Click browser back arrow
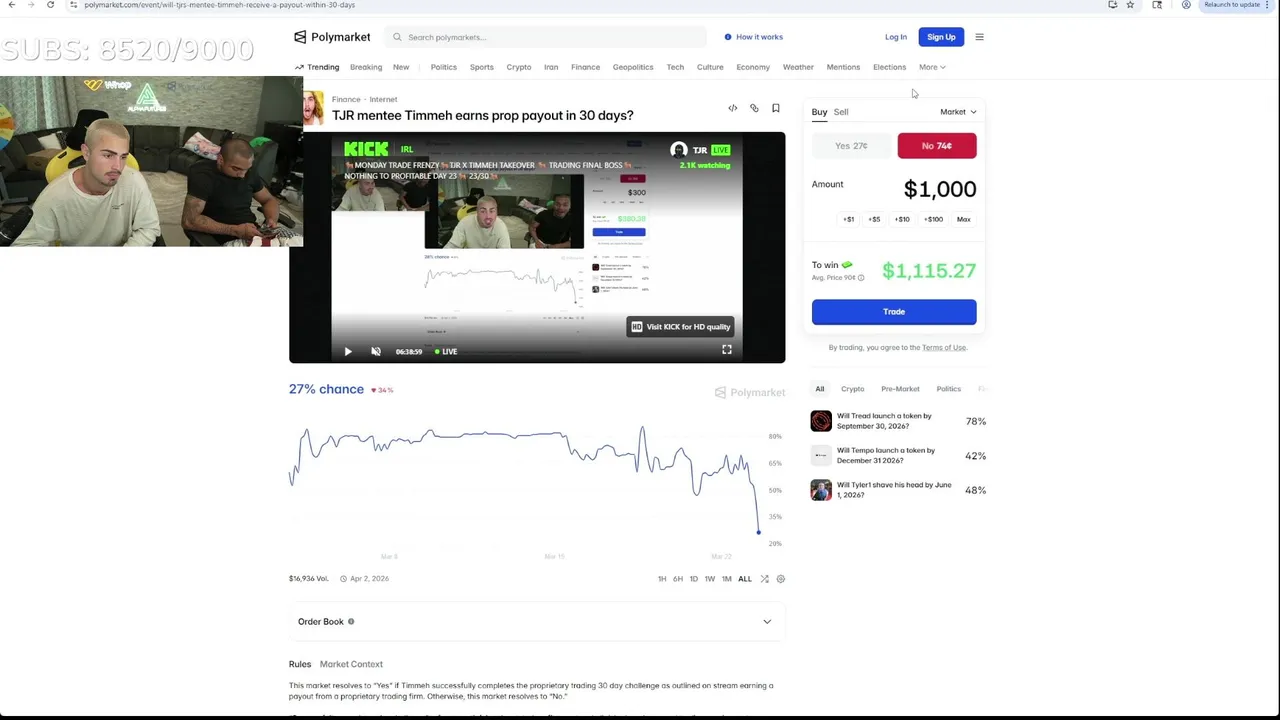This screenshot has width=1280, height=720. click(11, 5)
